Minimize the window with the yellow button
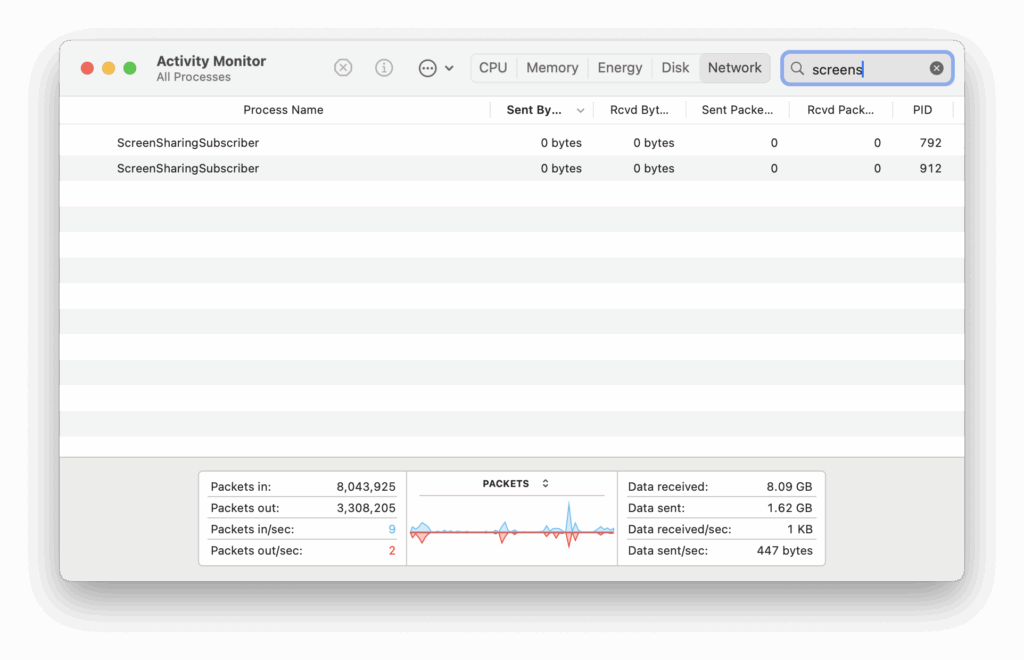Image resolution: width=1024 pixels, height=660 pixels. (108, 68)
